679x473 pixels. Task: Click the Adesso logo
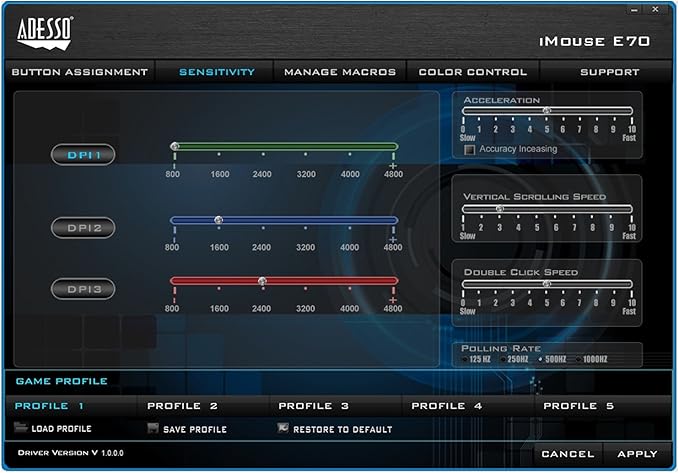(45, 33)
